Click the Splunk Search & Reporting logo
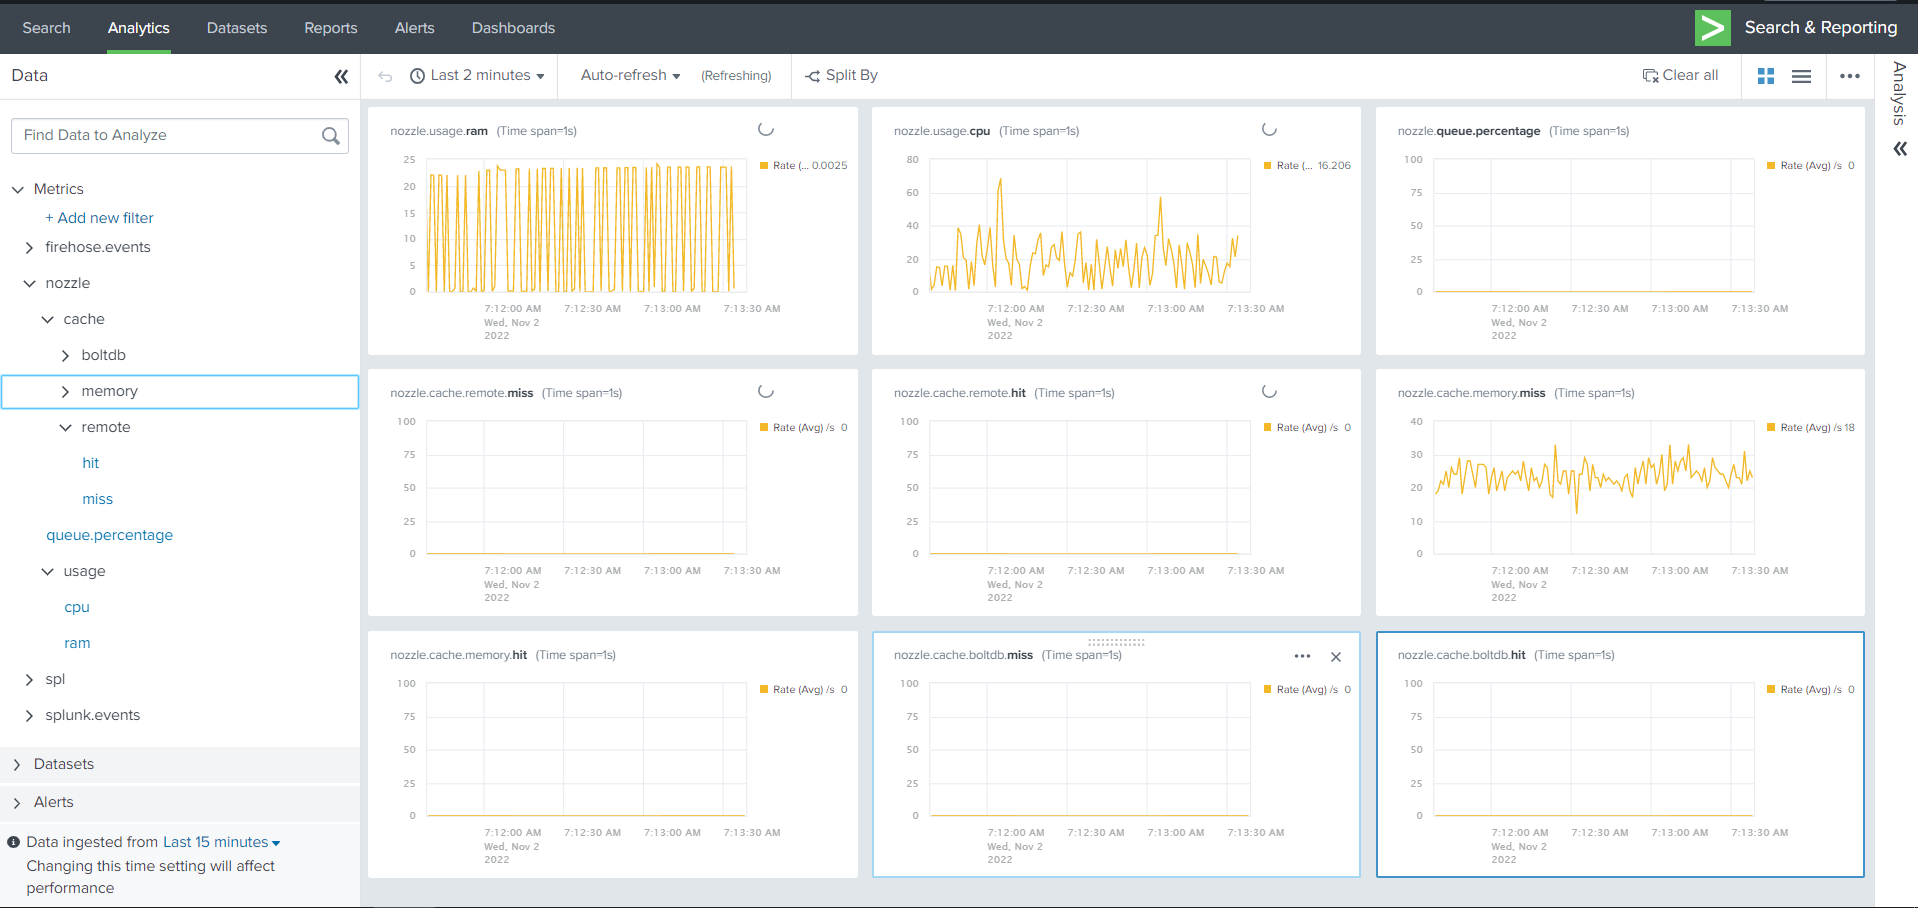 (1712, 27)
